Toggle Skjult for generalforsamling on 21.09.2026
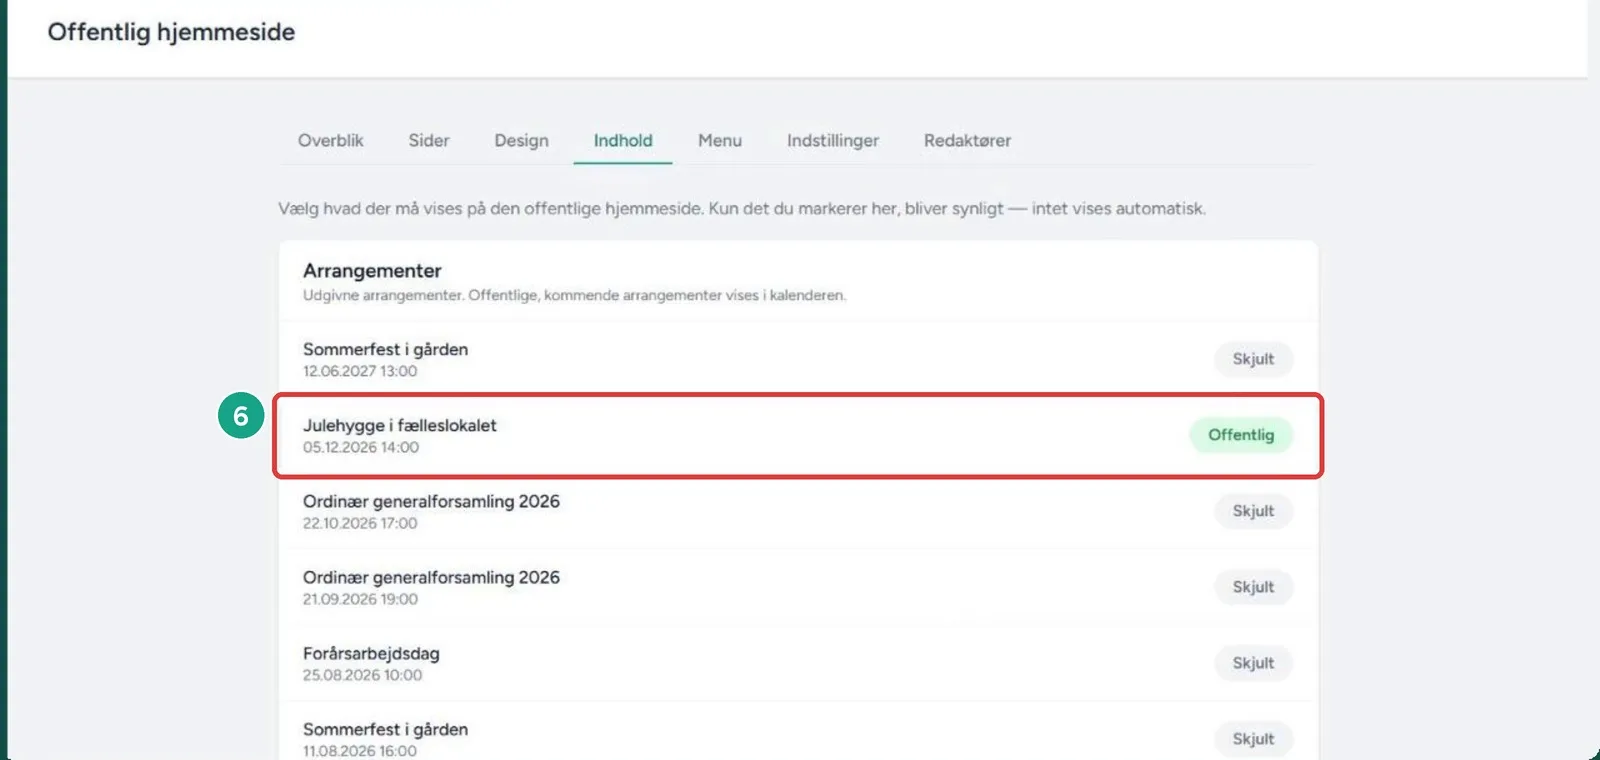The image size is (1600, 760). pos(1253,587)
